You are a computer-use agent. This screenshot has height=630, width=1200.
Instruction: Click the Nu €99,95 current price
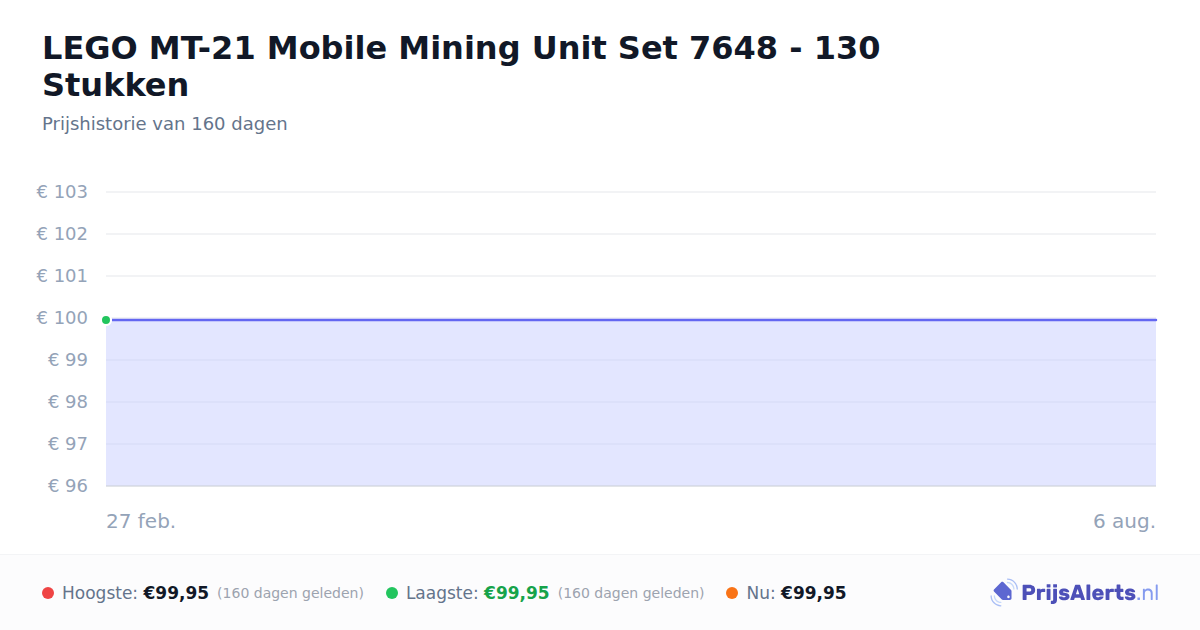pos(813,593)
